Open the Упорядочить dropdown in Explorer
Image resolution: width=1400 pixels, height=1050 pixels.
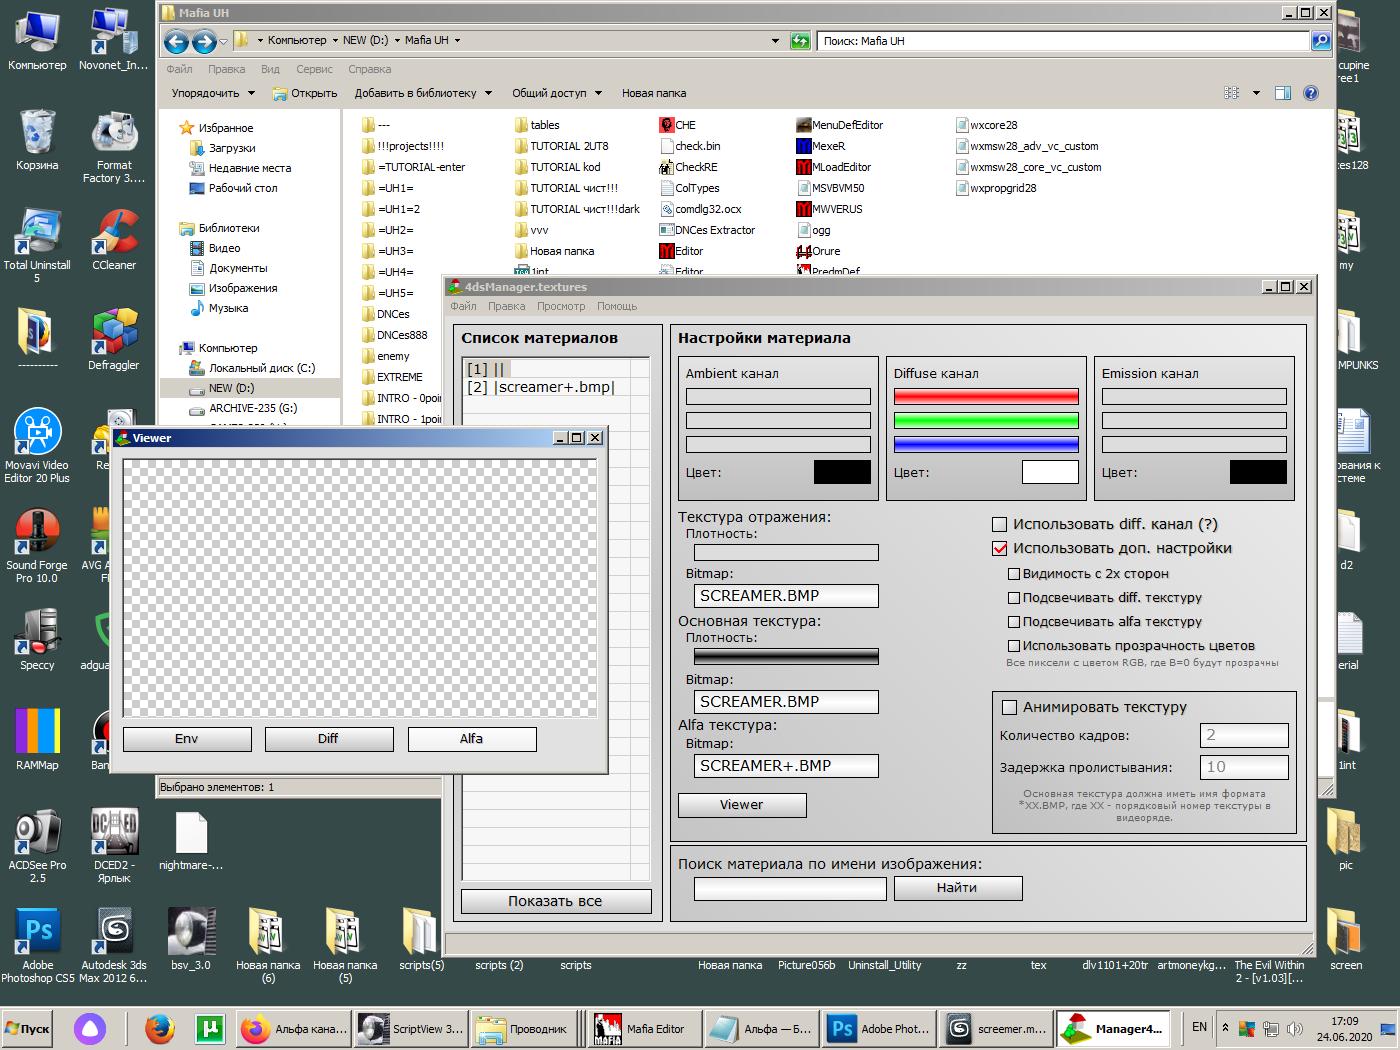coord(213,93)
